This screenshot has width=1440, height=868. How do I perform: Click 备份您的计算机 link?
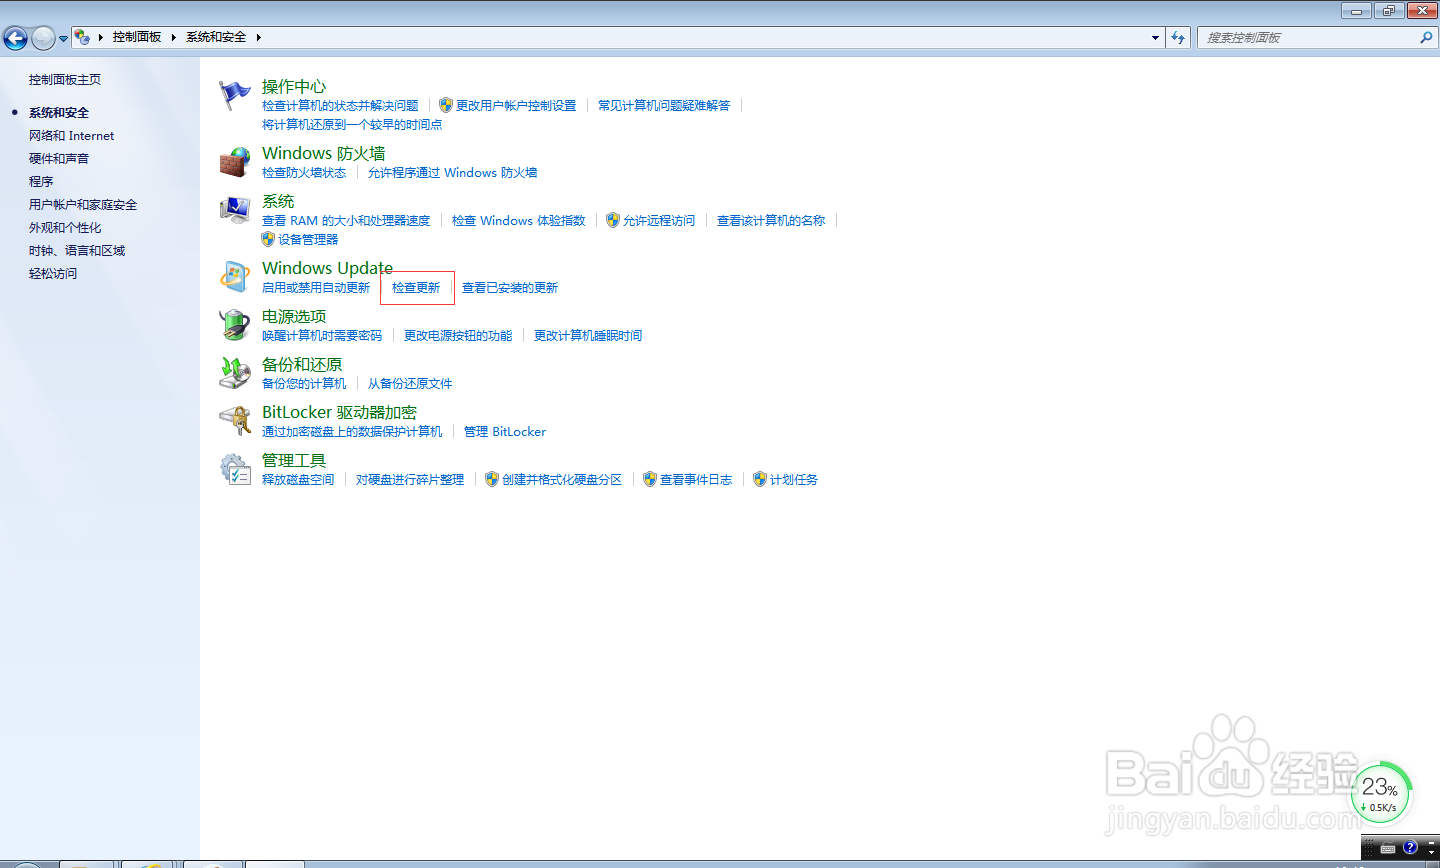point(304,383)
